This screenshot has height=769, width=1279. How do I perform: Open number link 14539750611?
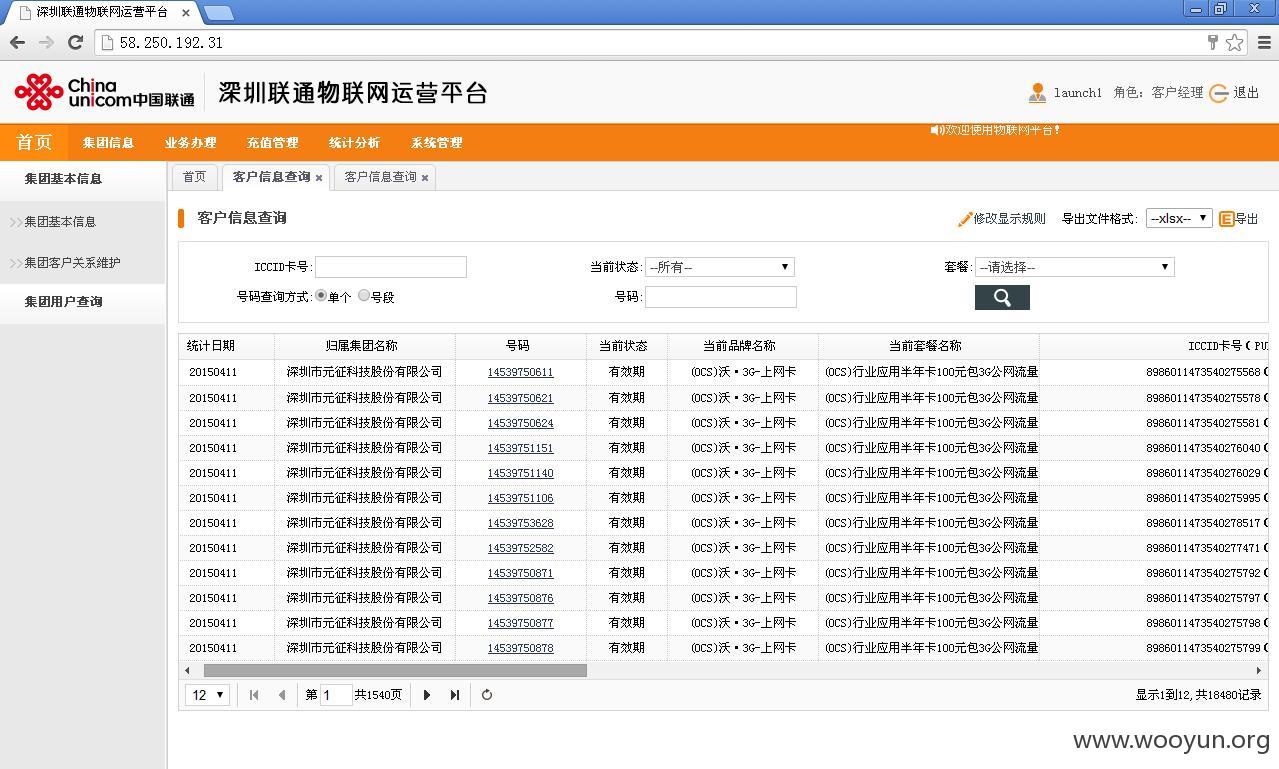(x=520, y=372)
